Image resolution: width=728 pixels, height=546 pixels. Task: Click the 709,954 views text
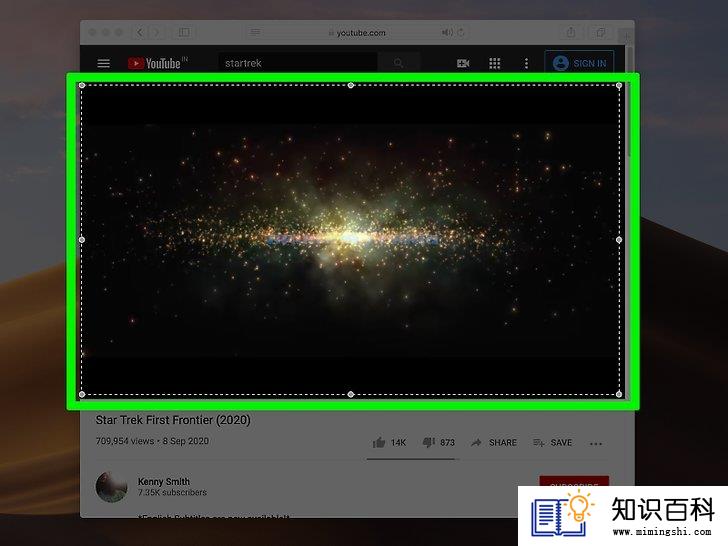point(125,441)
